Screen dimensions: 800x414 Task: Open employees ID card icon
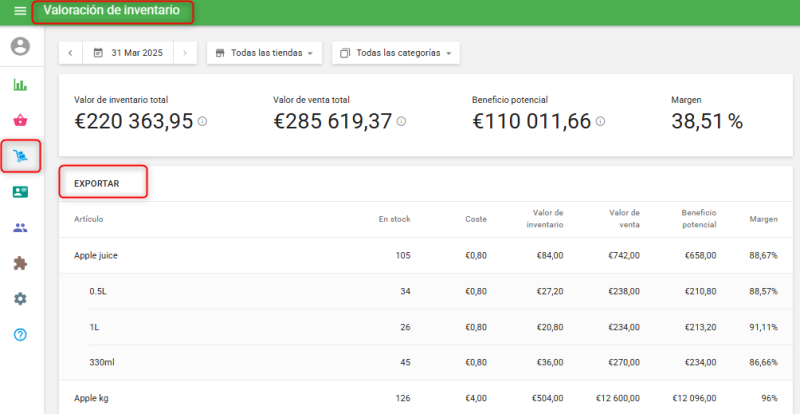pyautogui.click(x=20, y=192)
